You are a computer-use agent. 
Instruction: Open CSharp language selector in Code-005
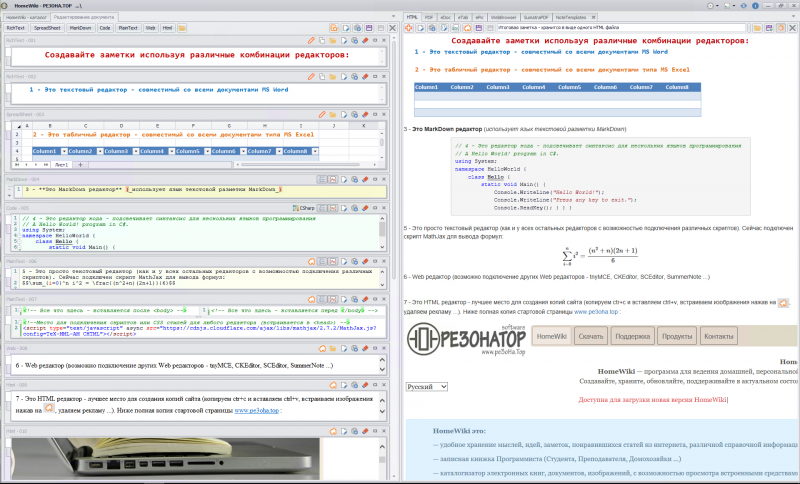[x=304, y=208]
